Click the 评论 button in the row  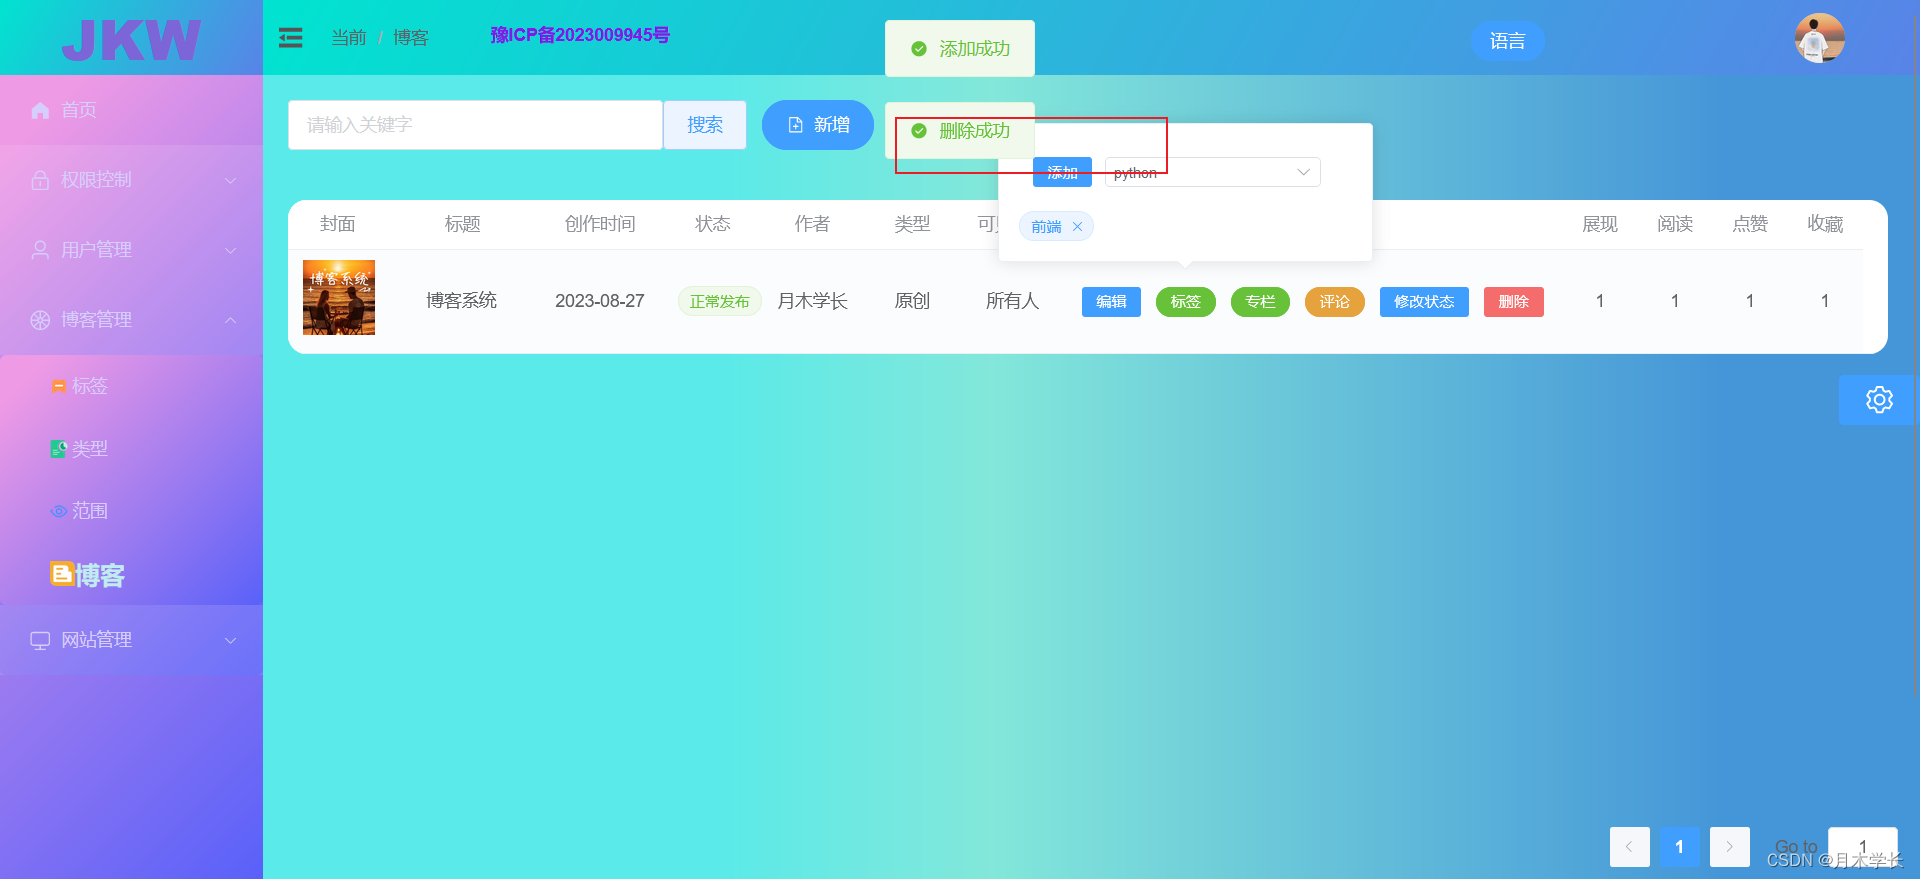click(1335, 302)
